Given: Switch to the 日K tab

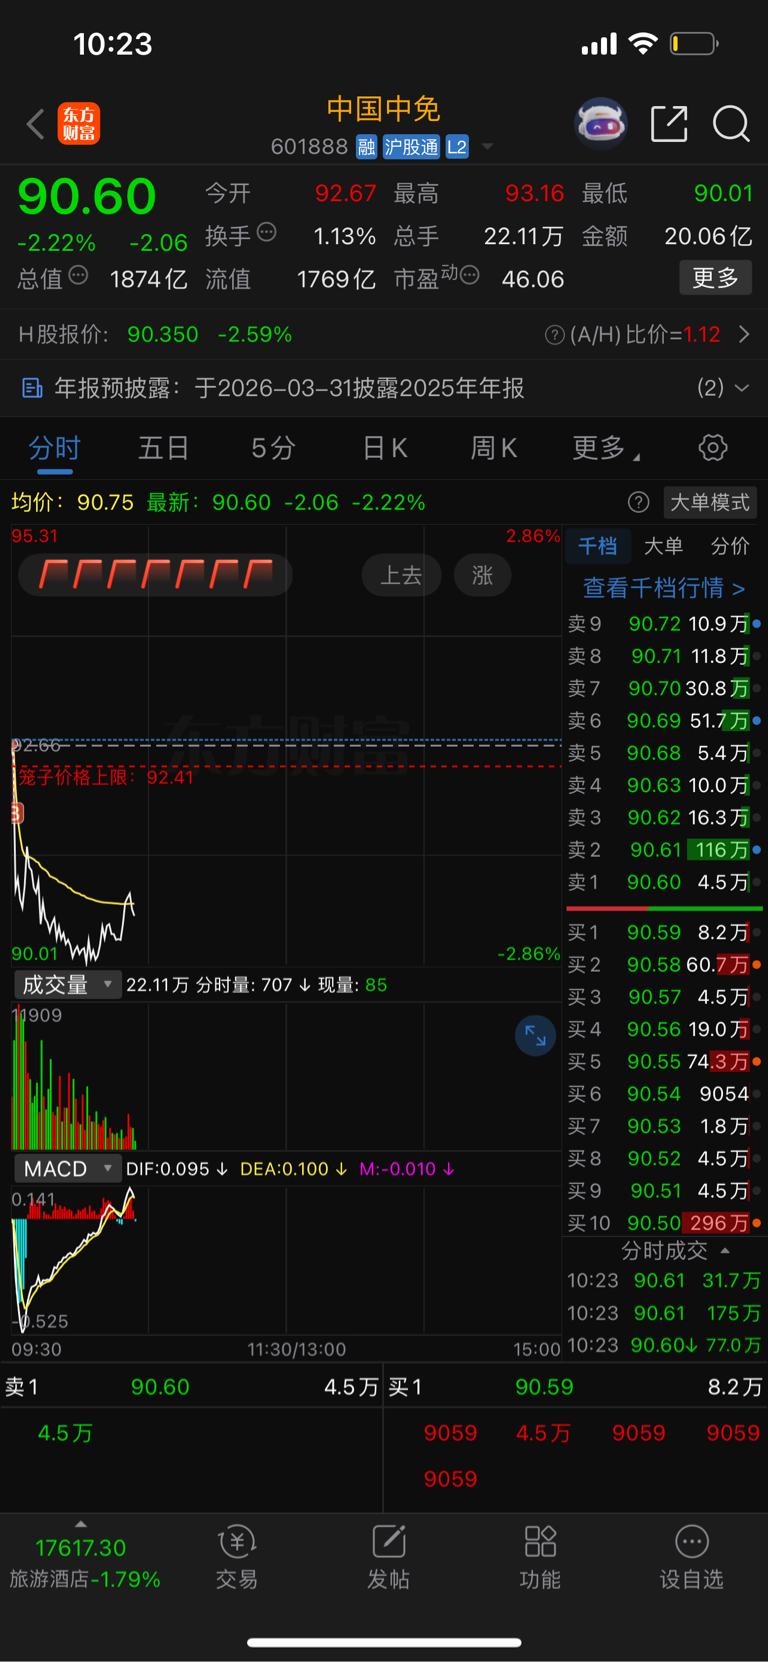Looking at the screenshot, I should [384, 448].
